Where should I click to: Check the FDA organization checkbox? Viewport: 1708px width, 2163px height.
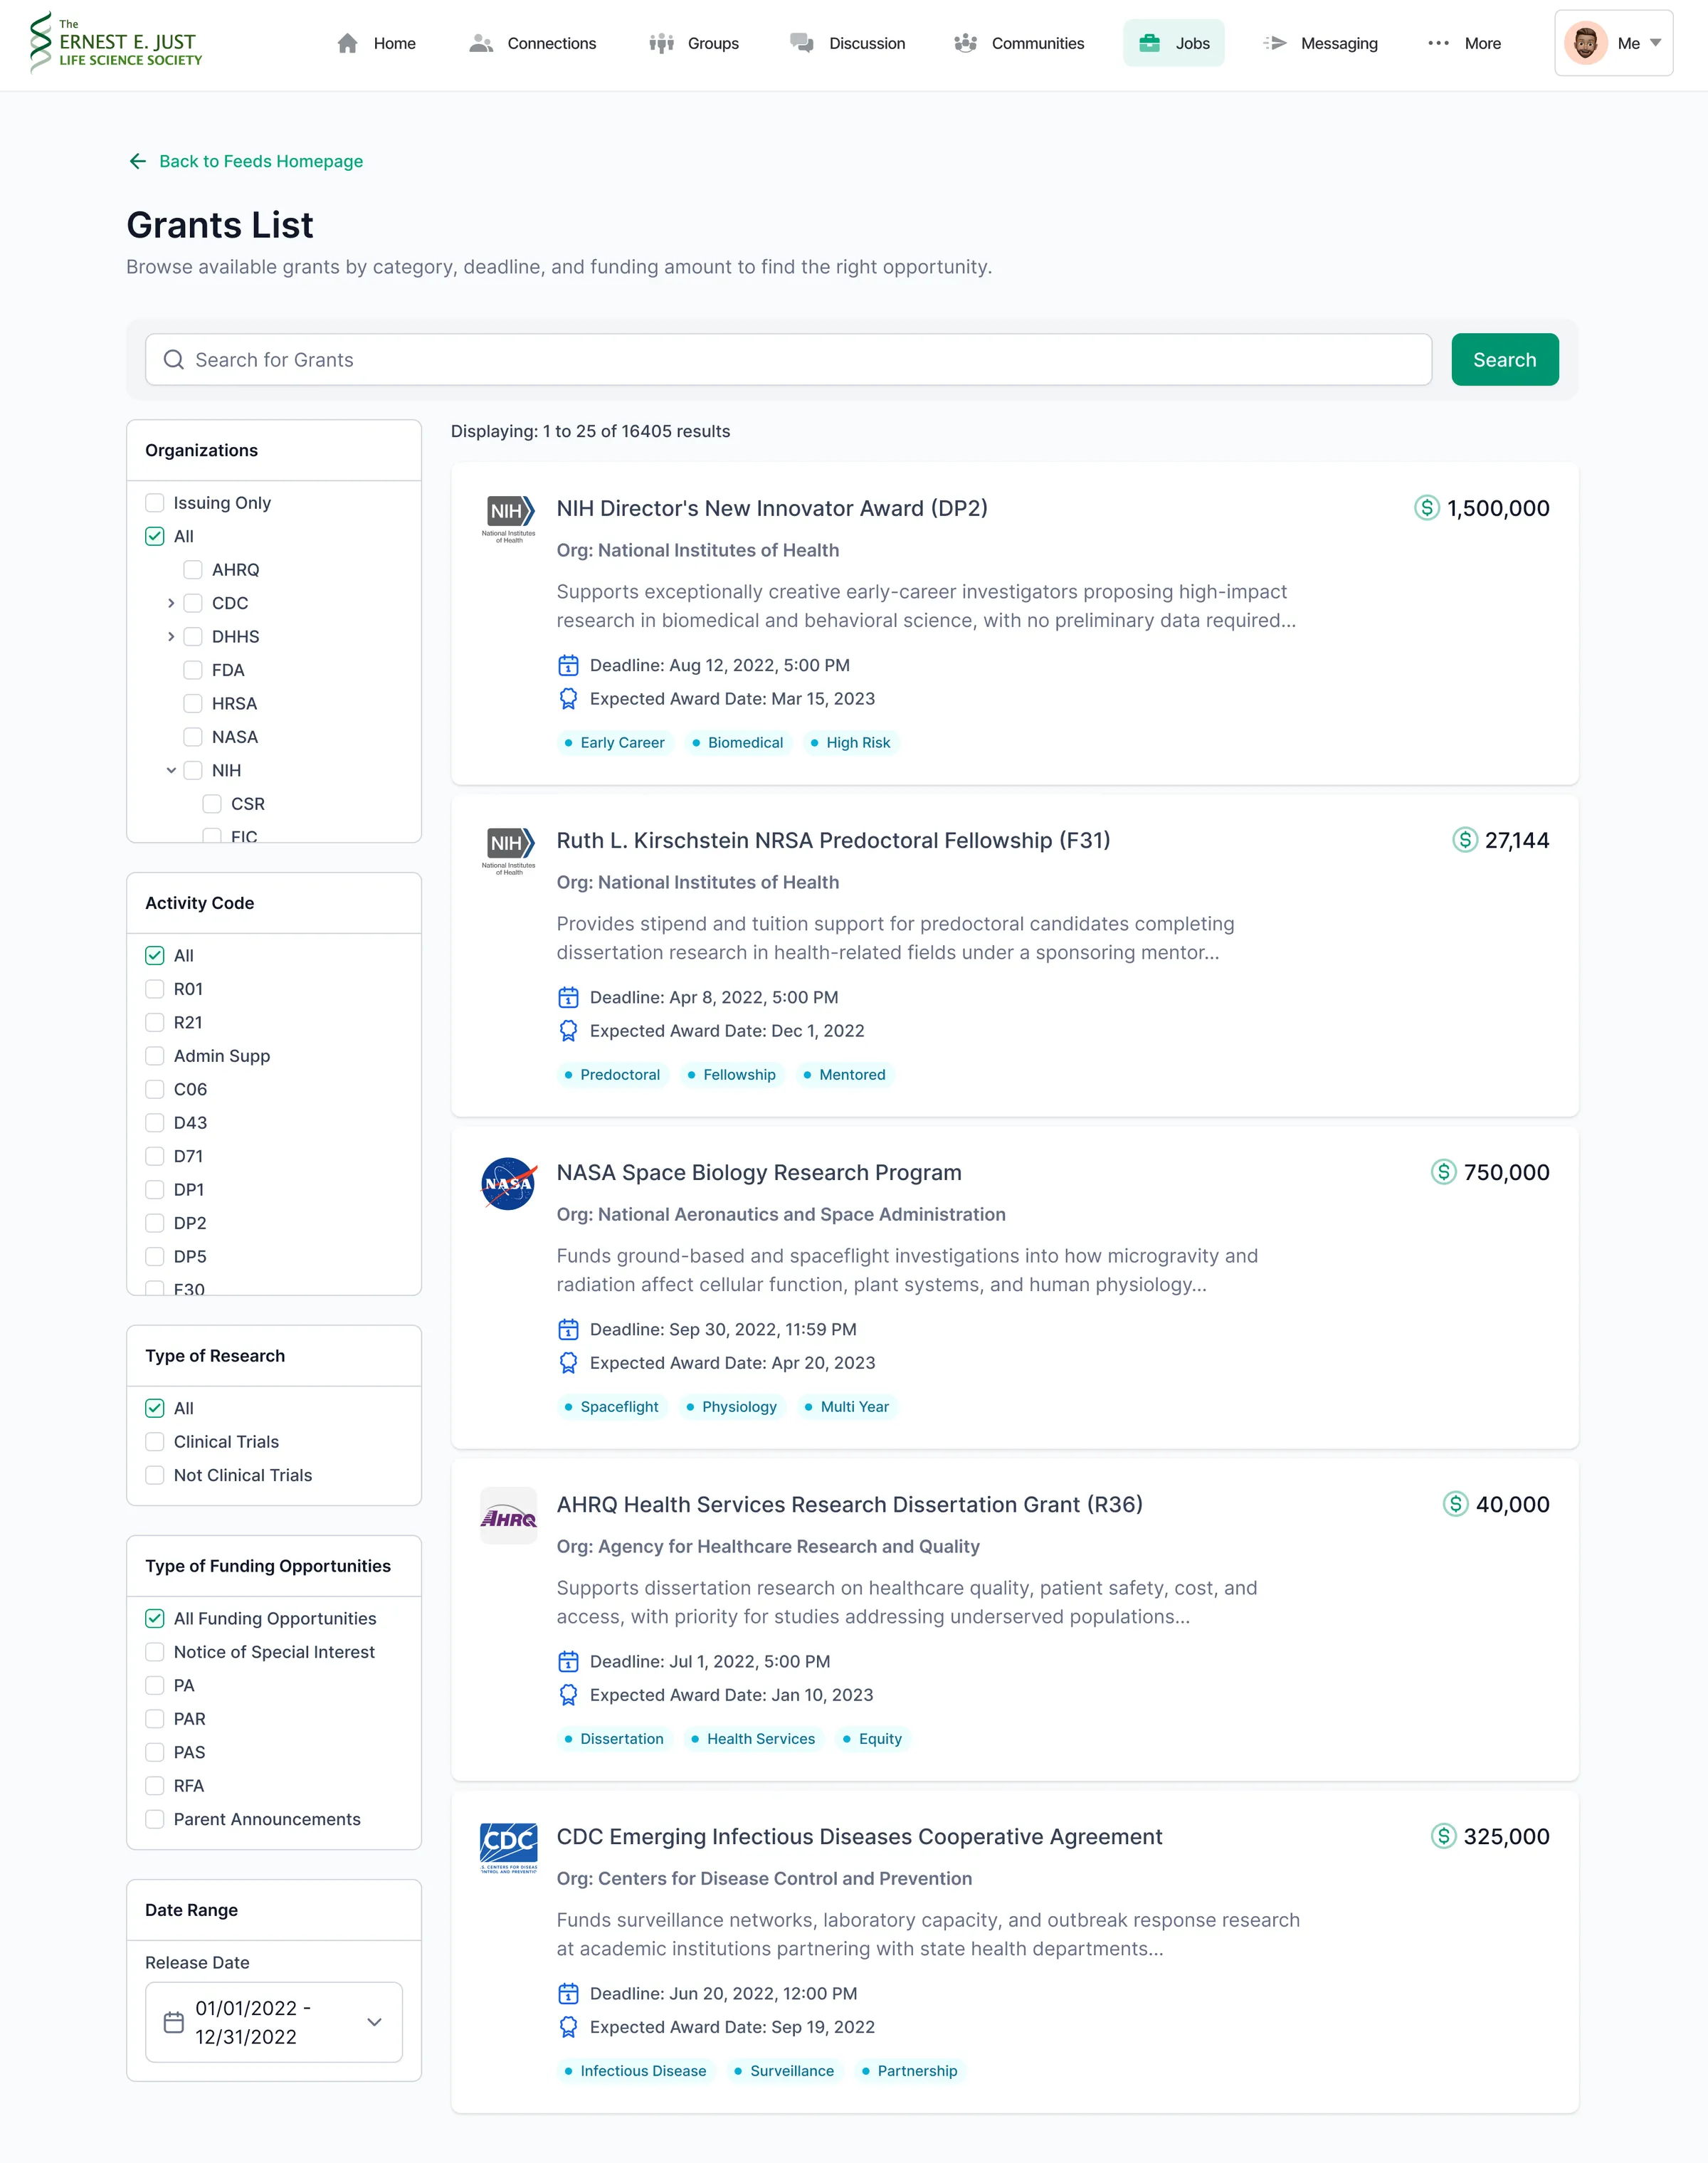[x=193, y=670]
